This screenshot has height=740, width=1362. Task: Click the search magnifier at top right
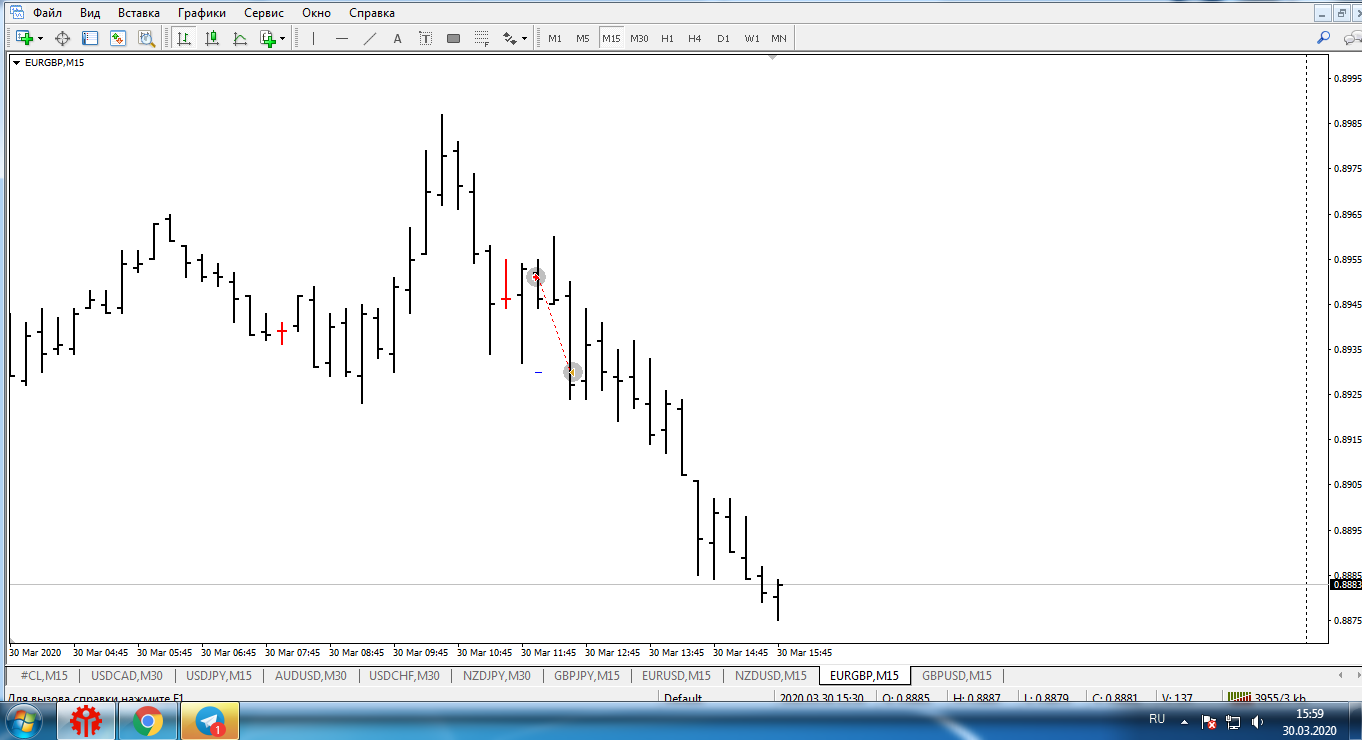[1323, 38]
